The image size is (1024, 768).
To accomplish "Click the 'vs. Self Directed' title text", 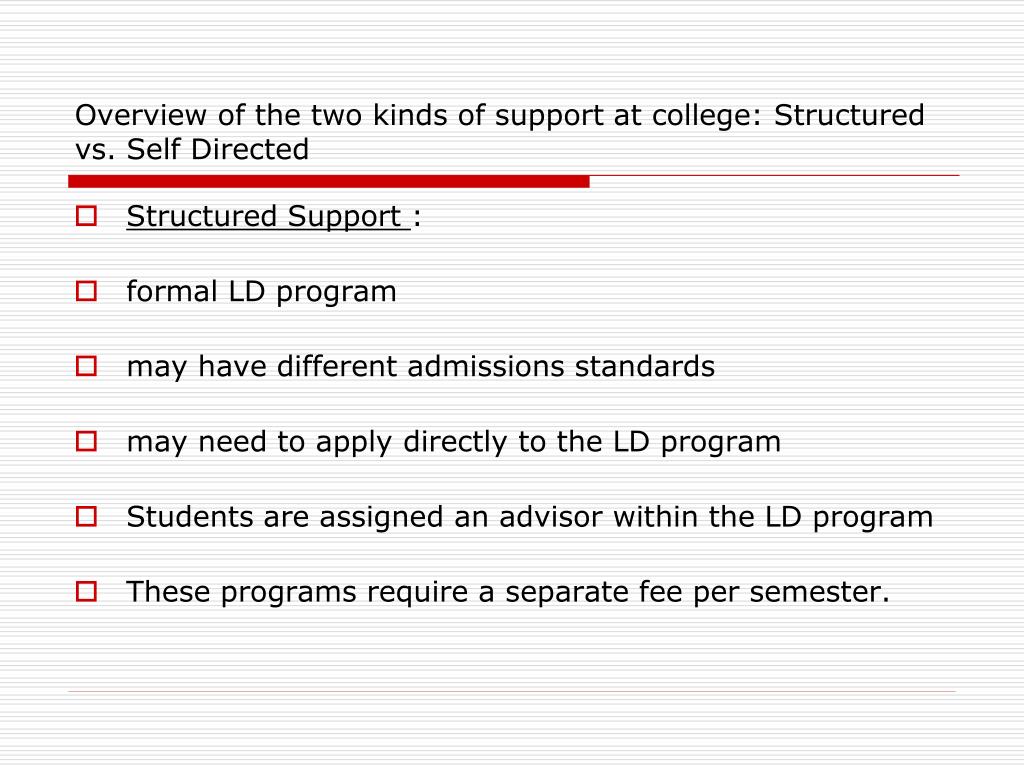I will [x=192, y=150].
